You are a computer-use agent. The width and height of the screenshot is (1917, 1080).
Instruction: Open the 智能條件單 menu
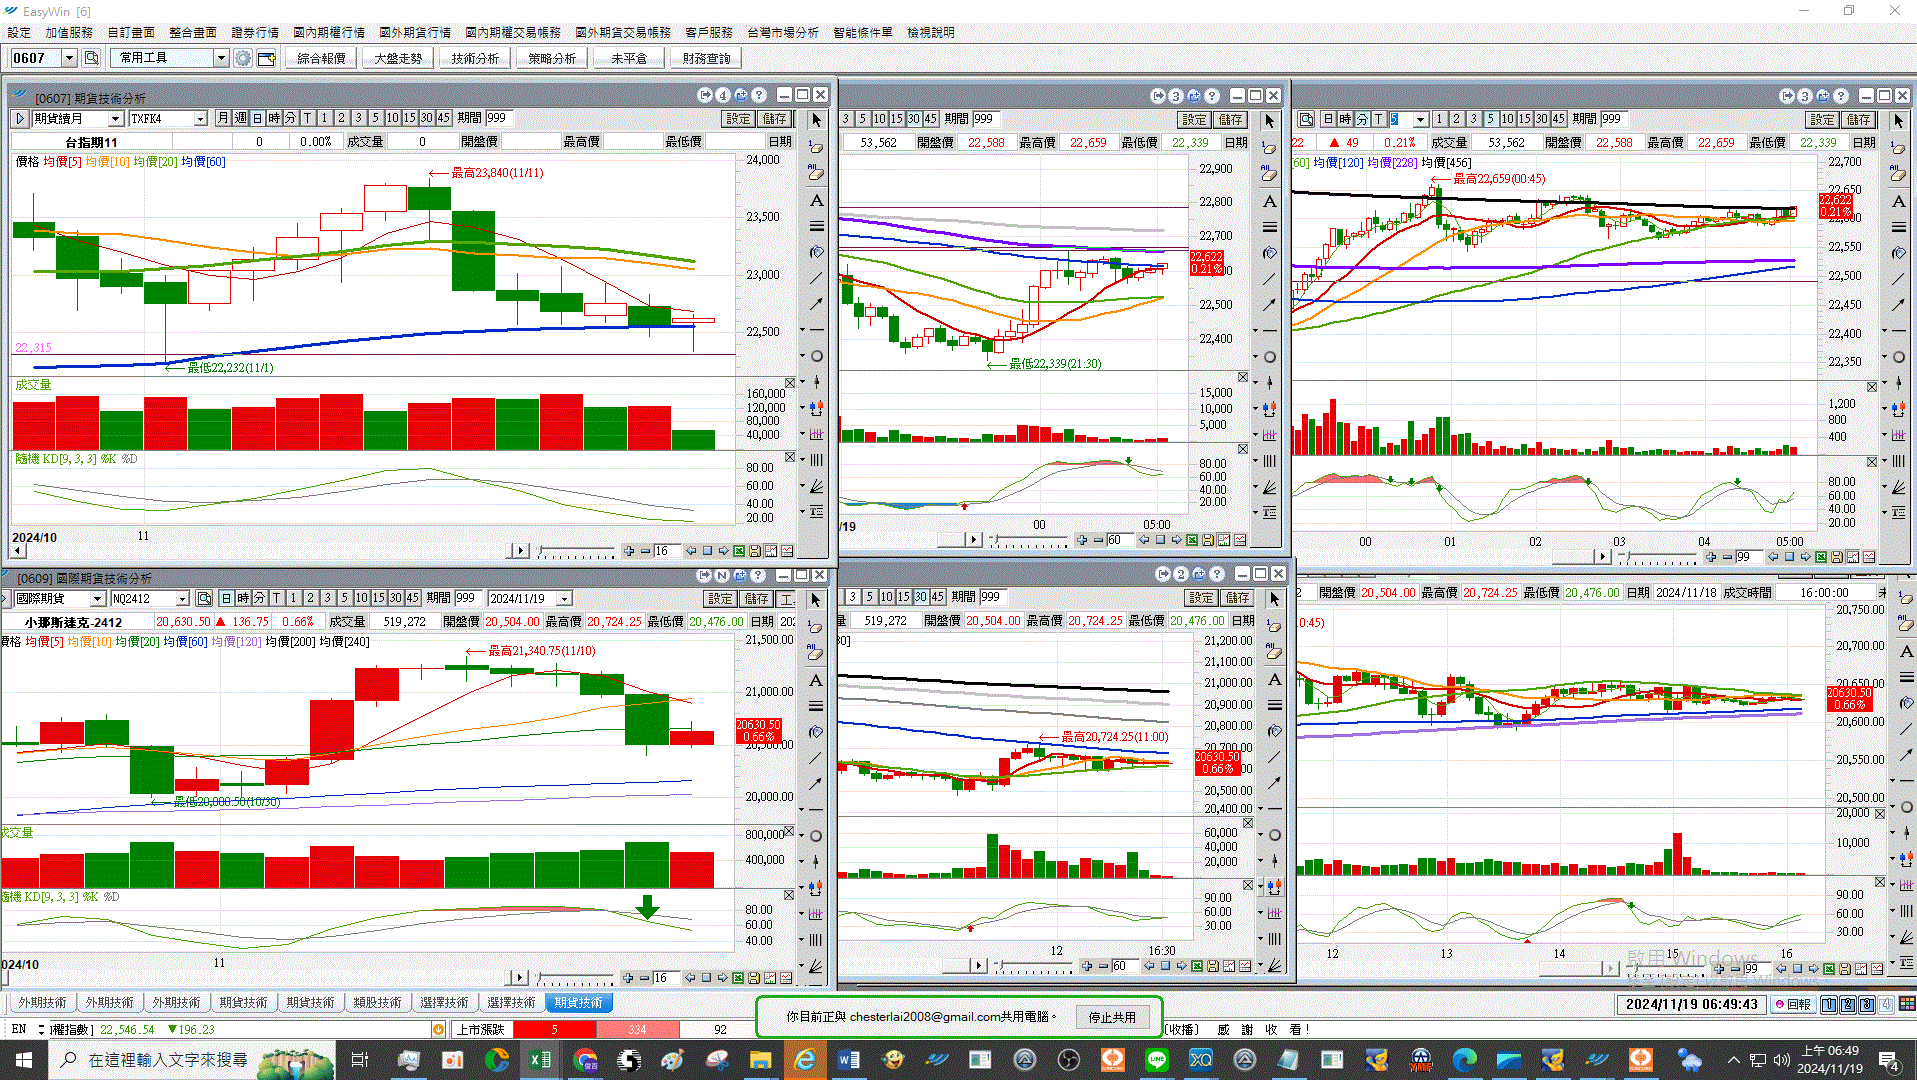coord(863,32)
